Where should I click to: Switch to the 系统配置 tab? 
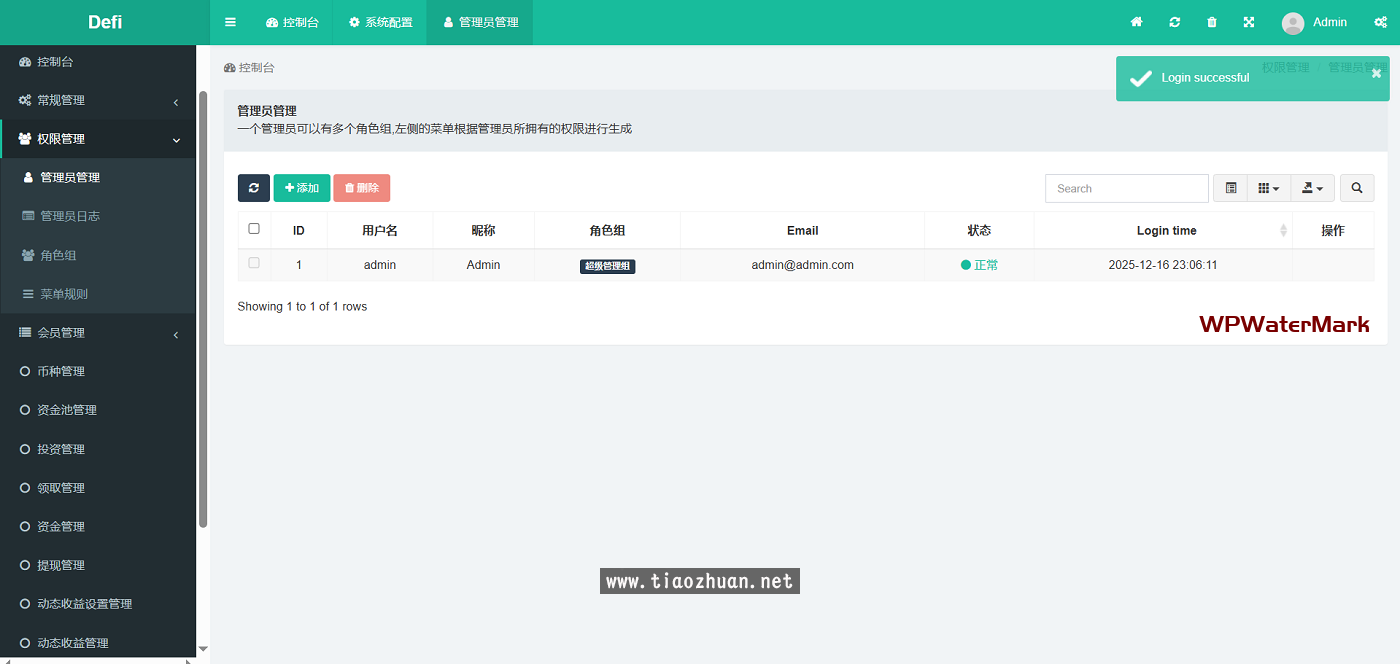(x=380, y=22)
